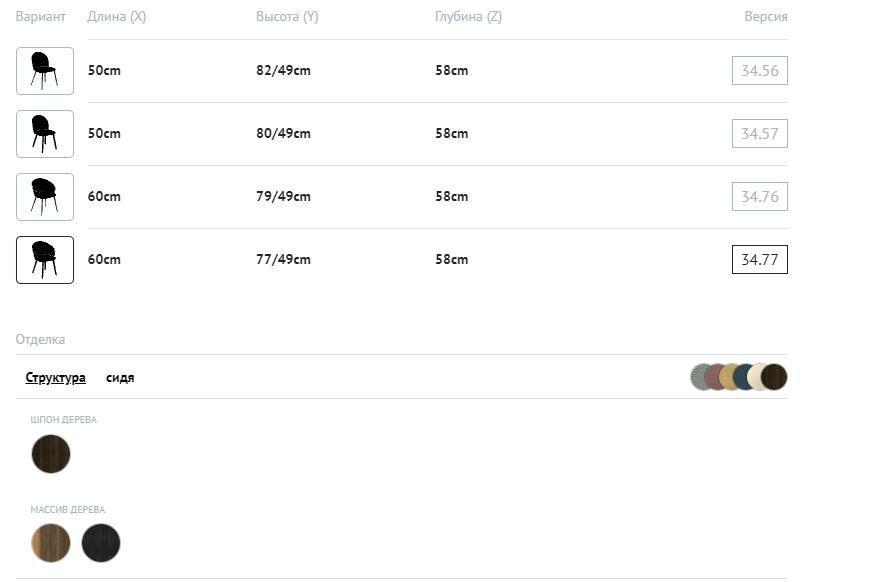Choose the chair thumbnail in the 80/49cm row

coord(45,134)
